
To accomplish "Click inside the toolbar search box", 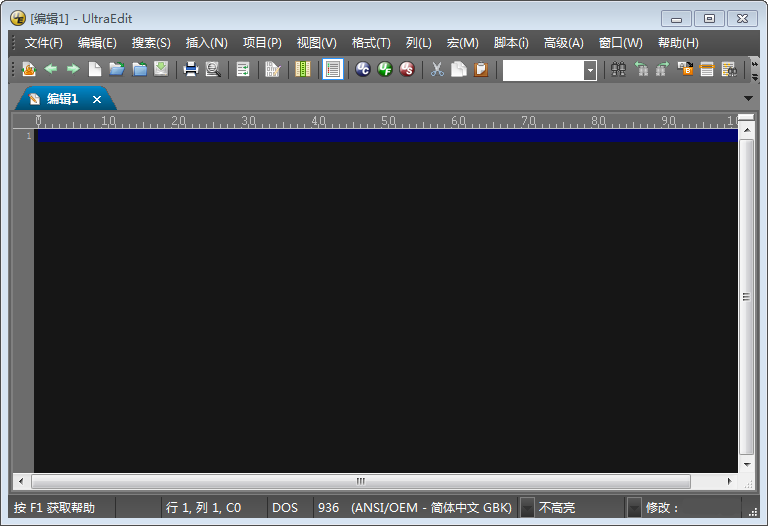I will pyautogui.click(x=543, y=71).
